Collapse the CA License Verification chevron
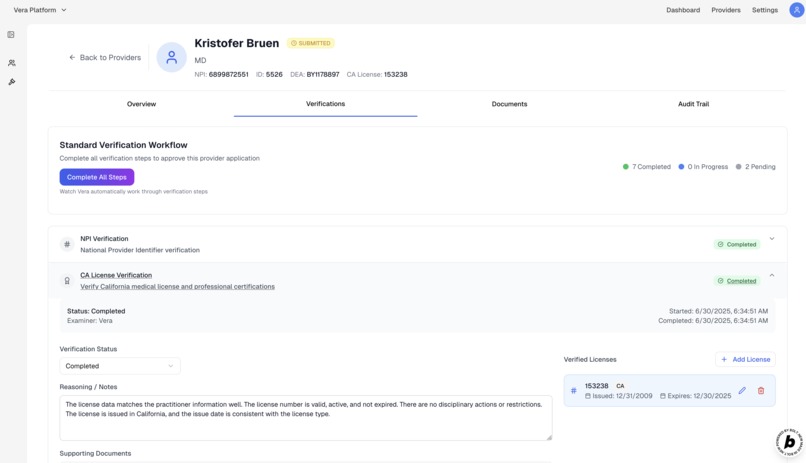 coord(772,275)
